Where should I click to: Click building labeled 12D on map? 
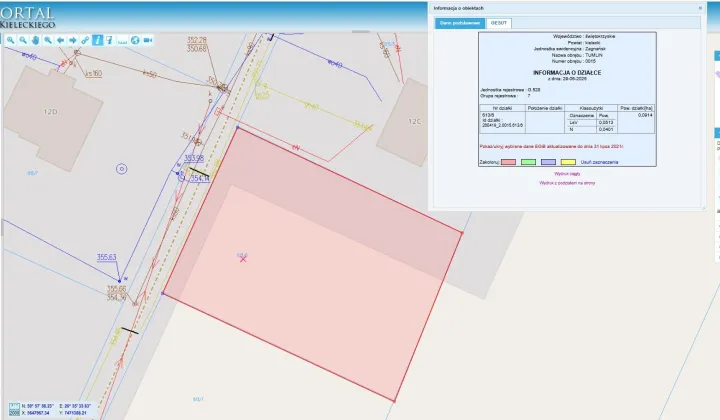click(x=51, y=117)
